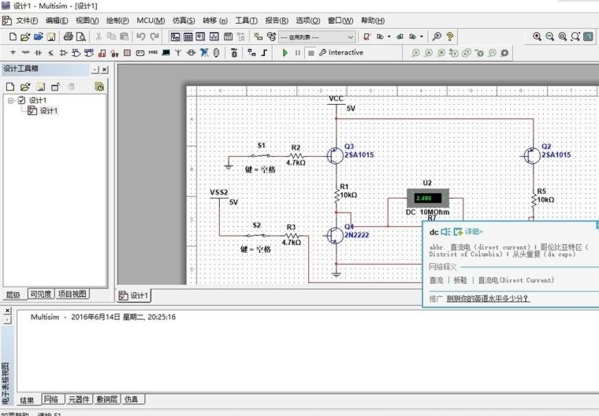Screen dimensions: 599x416
Task: Print the circuit
Action: 68,37
